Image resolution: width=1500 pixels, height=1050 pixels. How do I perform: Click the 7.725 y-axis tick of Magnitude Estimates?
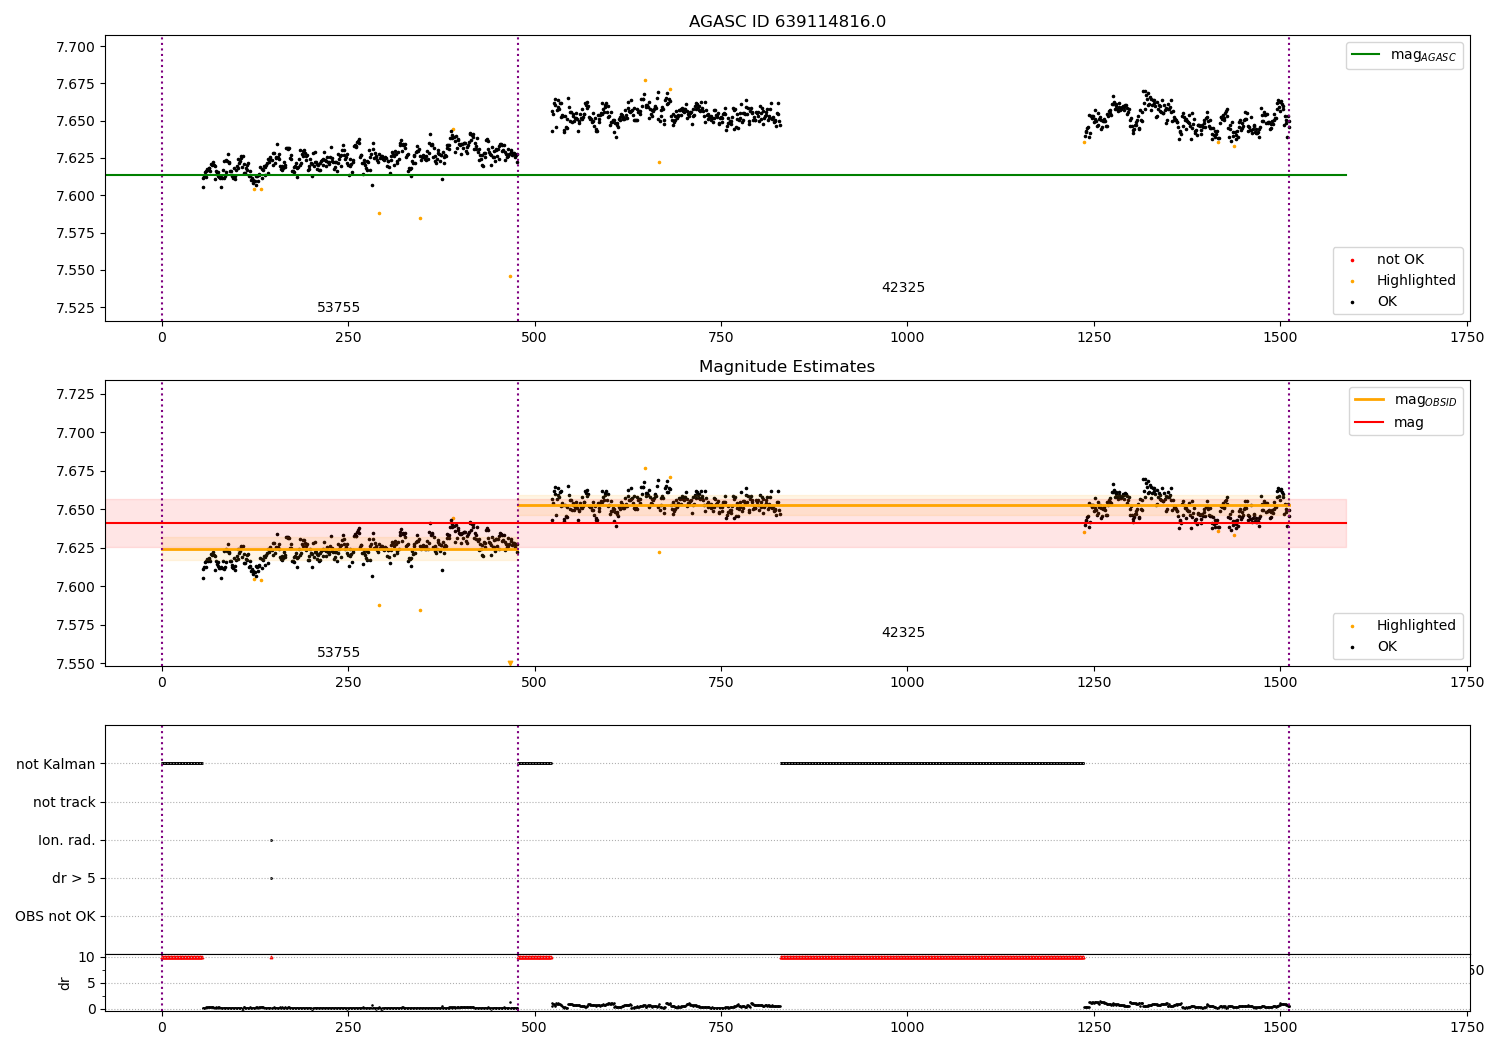tap(75, 395)
